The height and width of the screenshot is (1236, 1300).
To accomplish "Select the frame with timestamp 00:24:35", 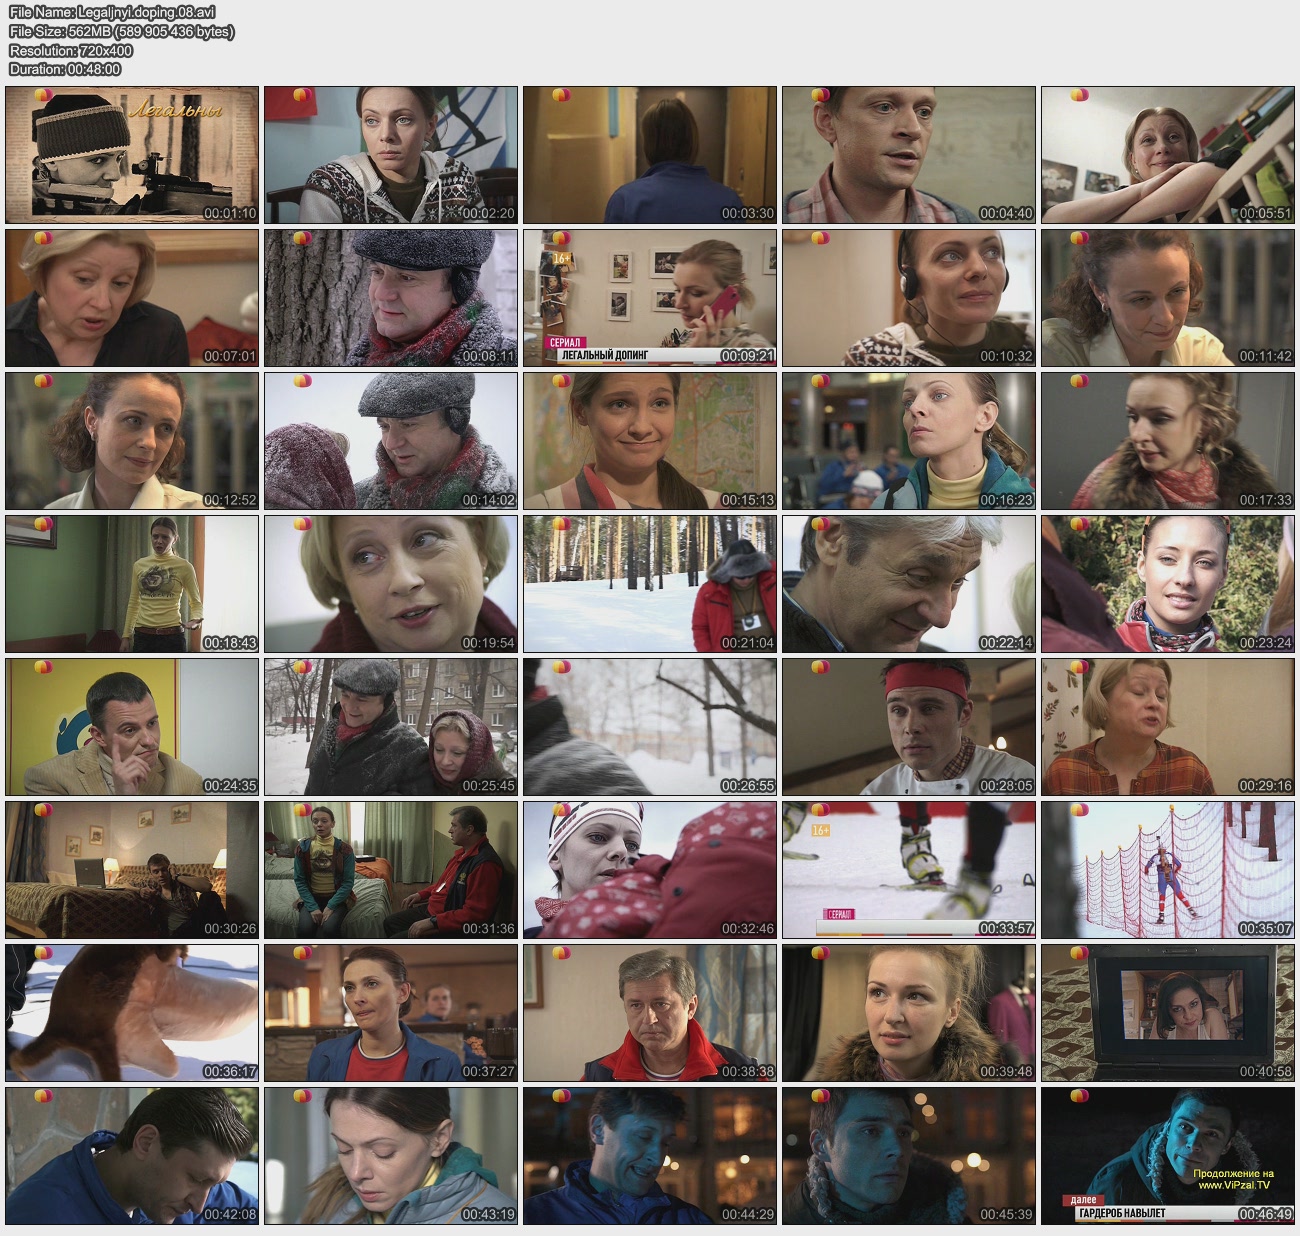I will point(132,727).
